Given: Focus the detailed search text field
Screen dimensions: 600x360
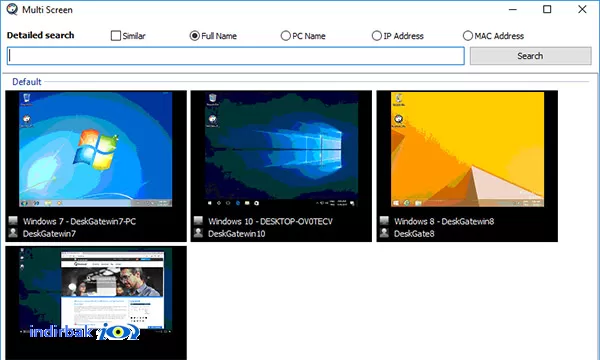Looking at the screenshot, I should pos(236,56).
